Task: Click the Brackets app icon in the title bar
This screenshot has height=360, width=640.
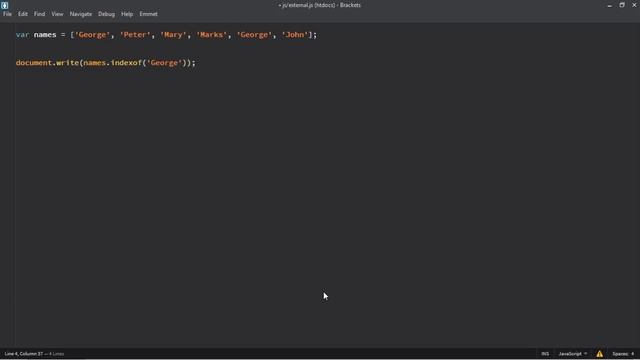Action: (x=4, y=5)
